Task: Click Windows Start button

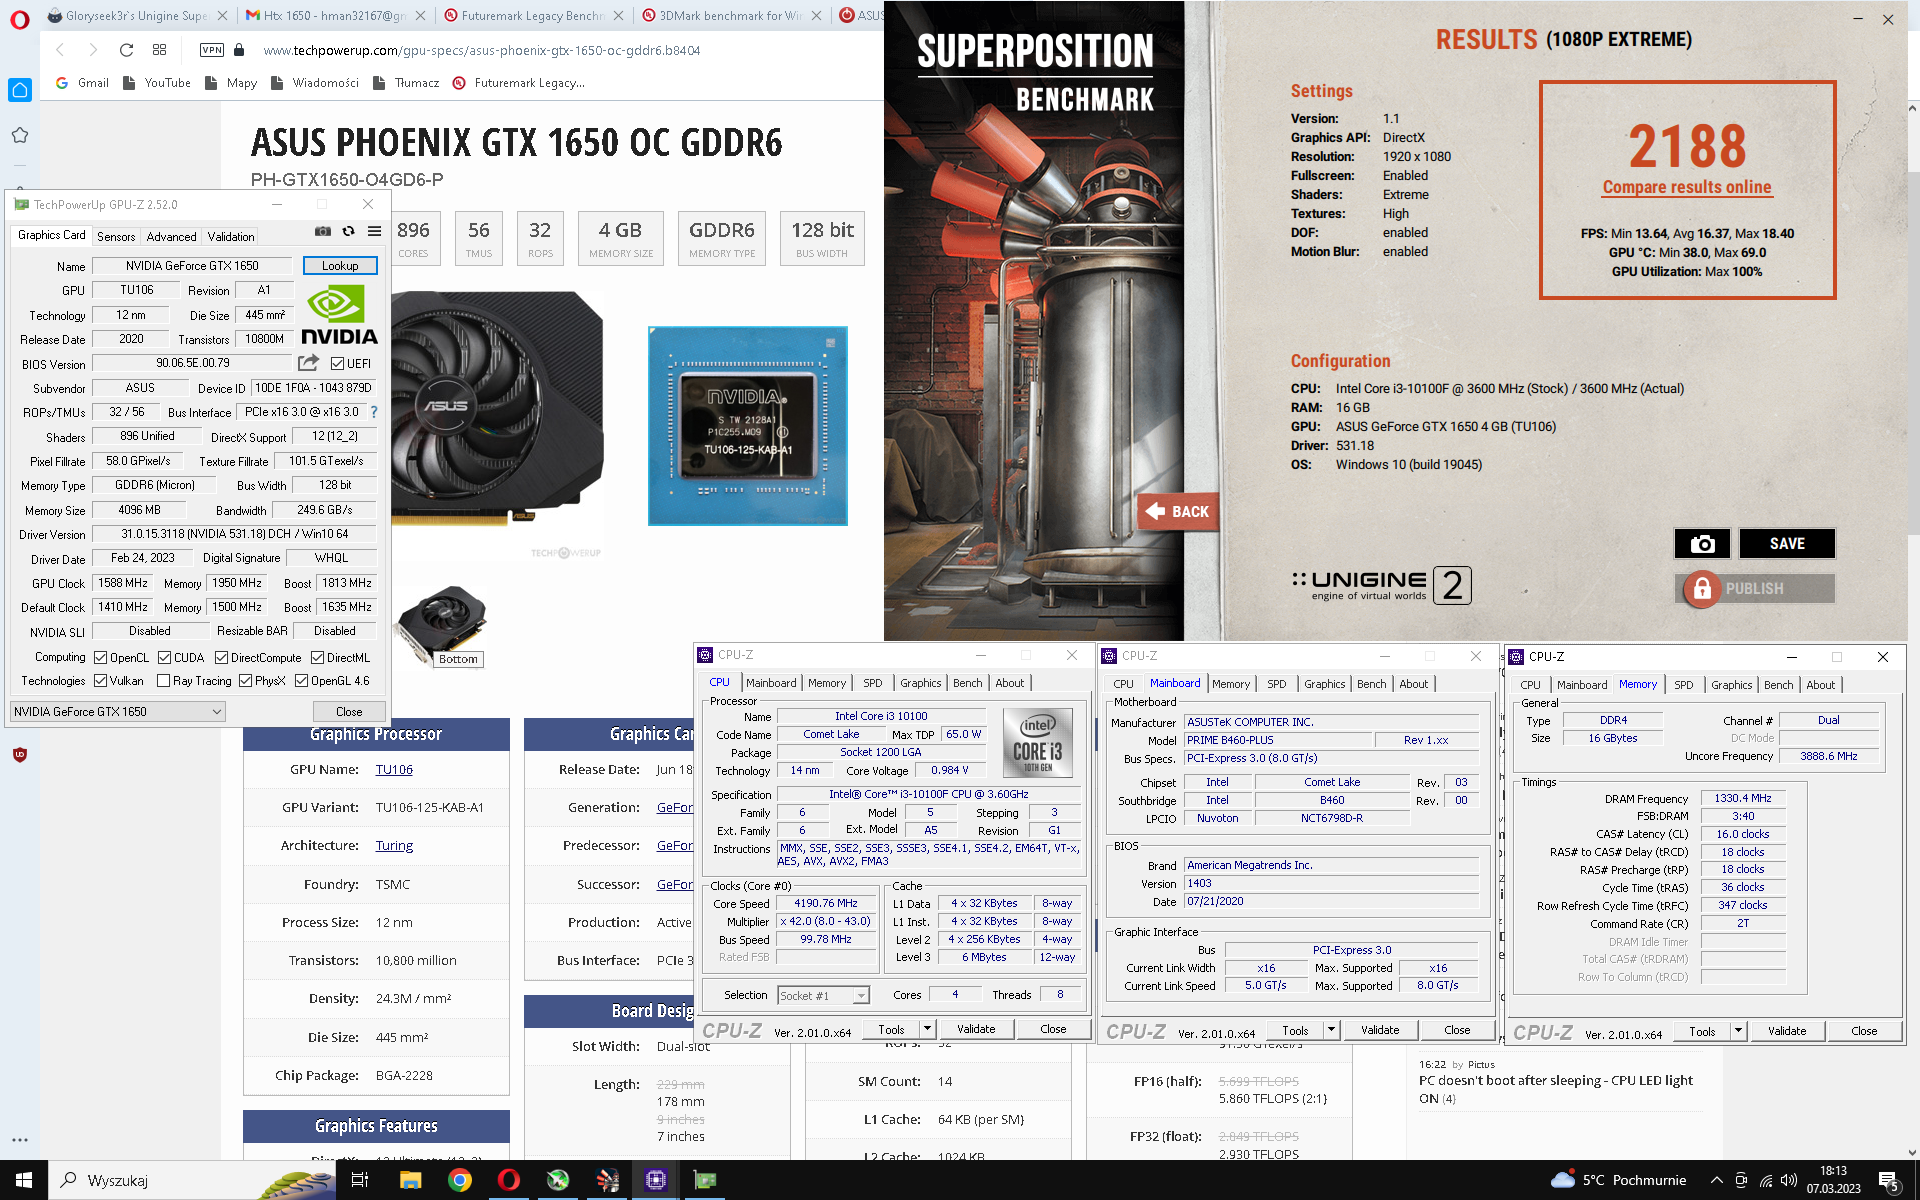Action: (x=24, y=1180)
